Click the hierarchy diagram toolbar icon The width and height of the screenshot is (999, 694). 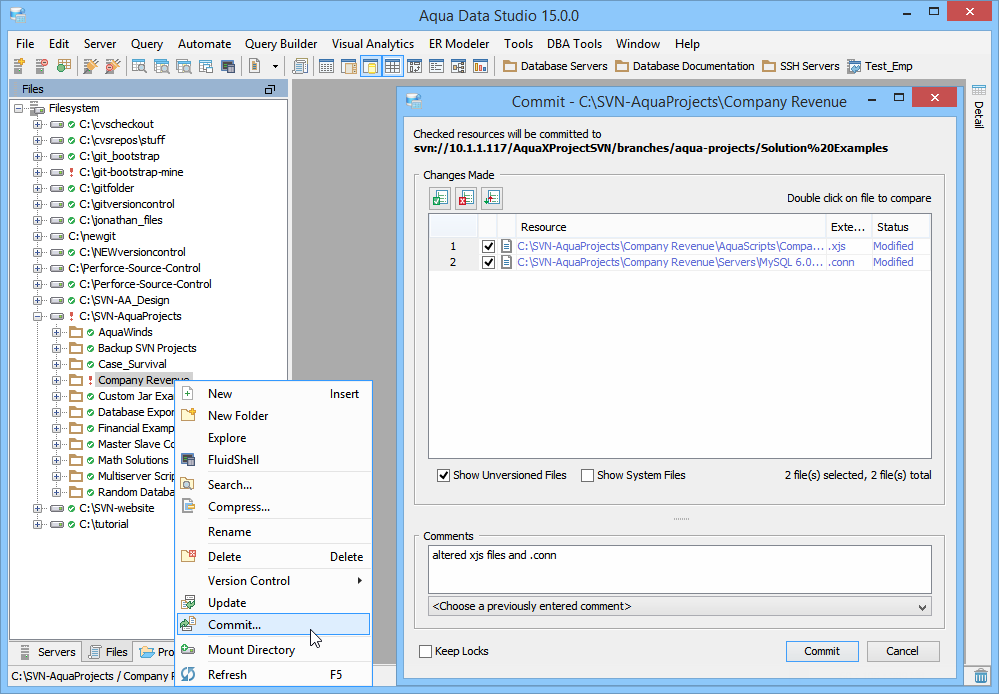(458, 66)
